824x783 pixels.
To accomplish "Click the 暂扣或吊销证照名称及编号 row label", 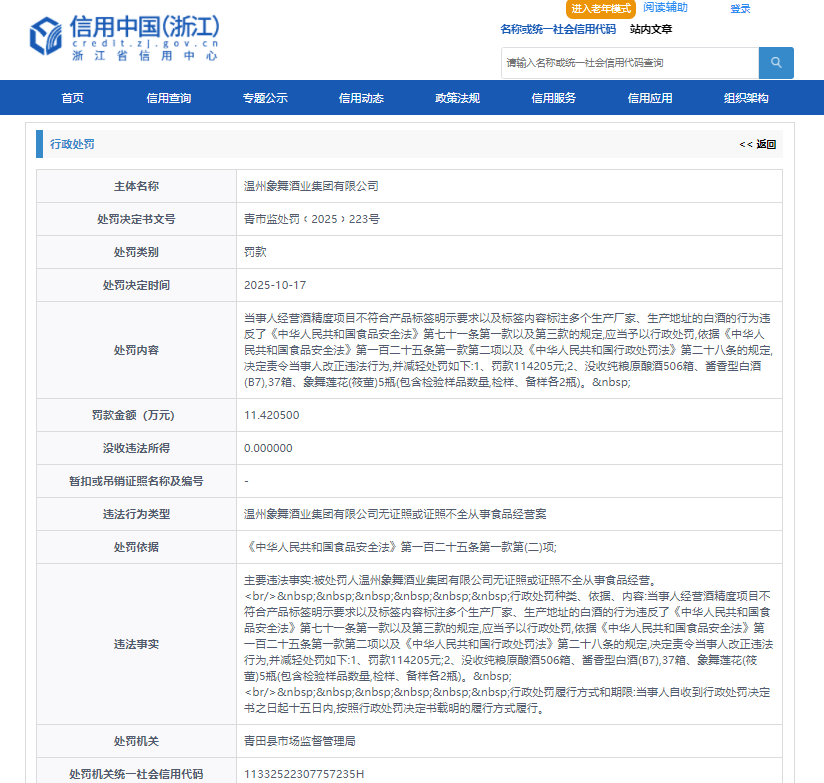I will pyautogui.click(x=136, y=481).
